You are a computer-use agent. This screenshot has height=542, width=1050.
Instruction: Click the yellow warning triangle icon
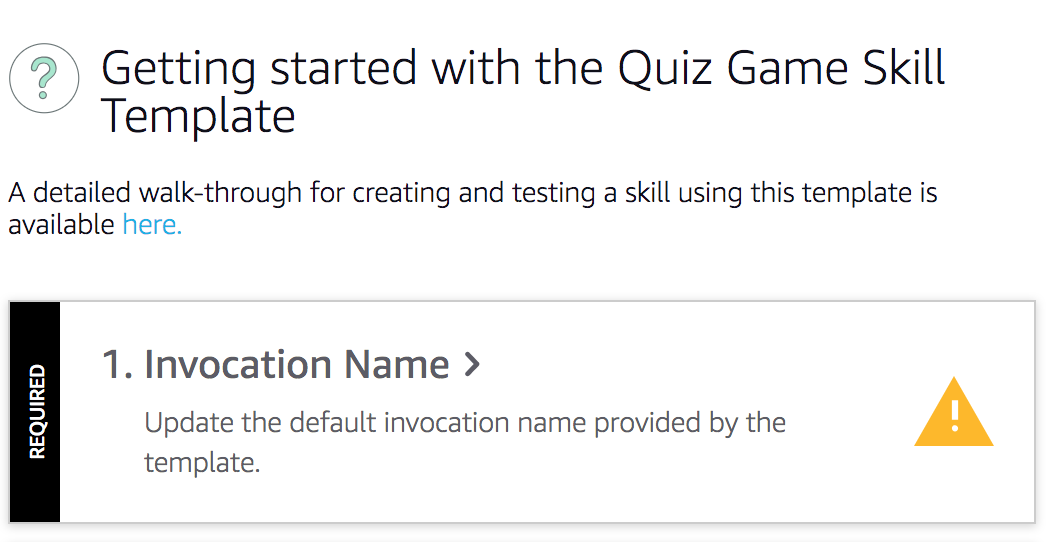(953, 414)
